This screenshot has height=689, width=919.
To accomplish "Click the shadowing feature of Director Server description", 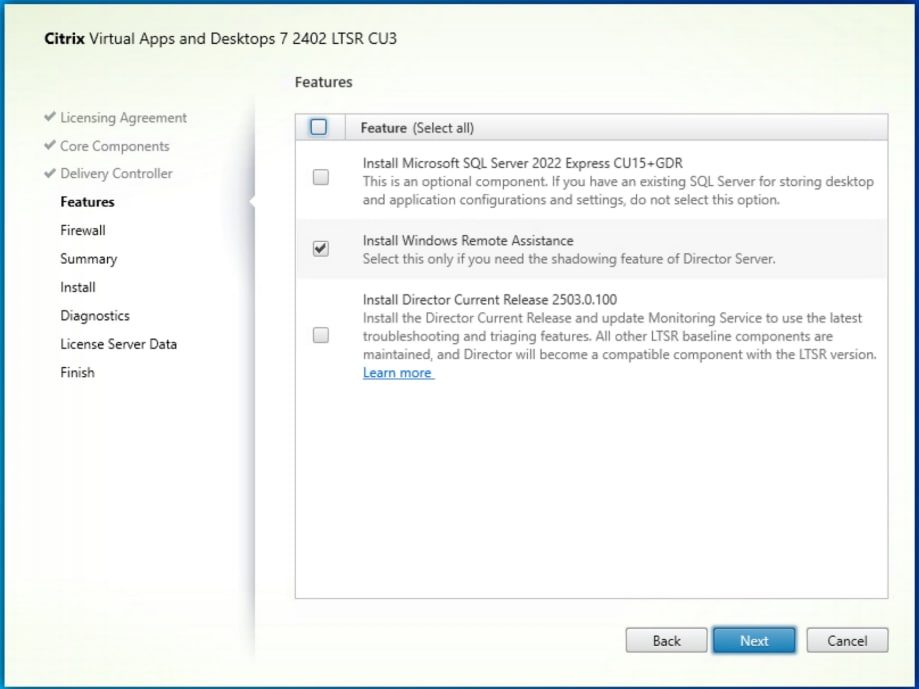I will tap(569, 259).
